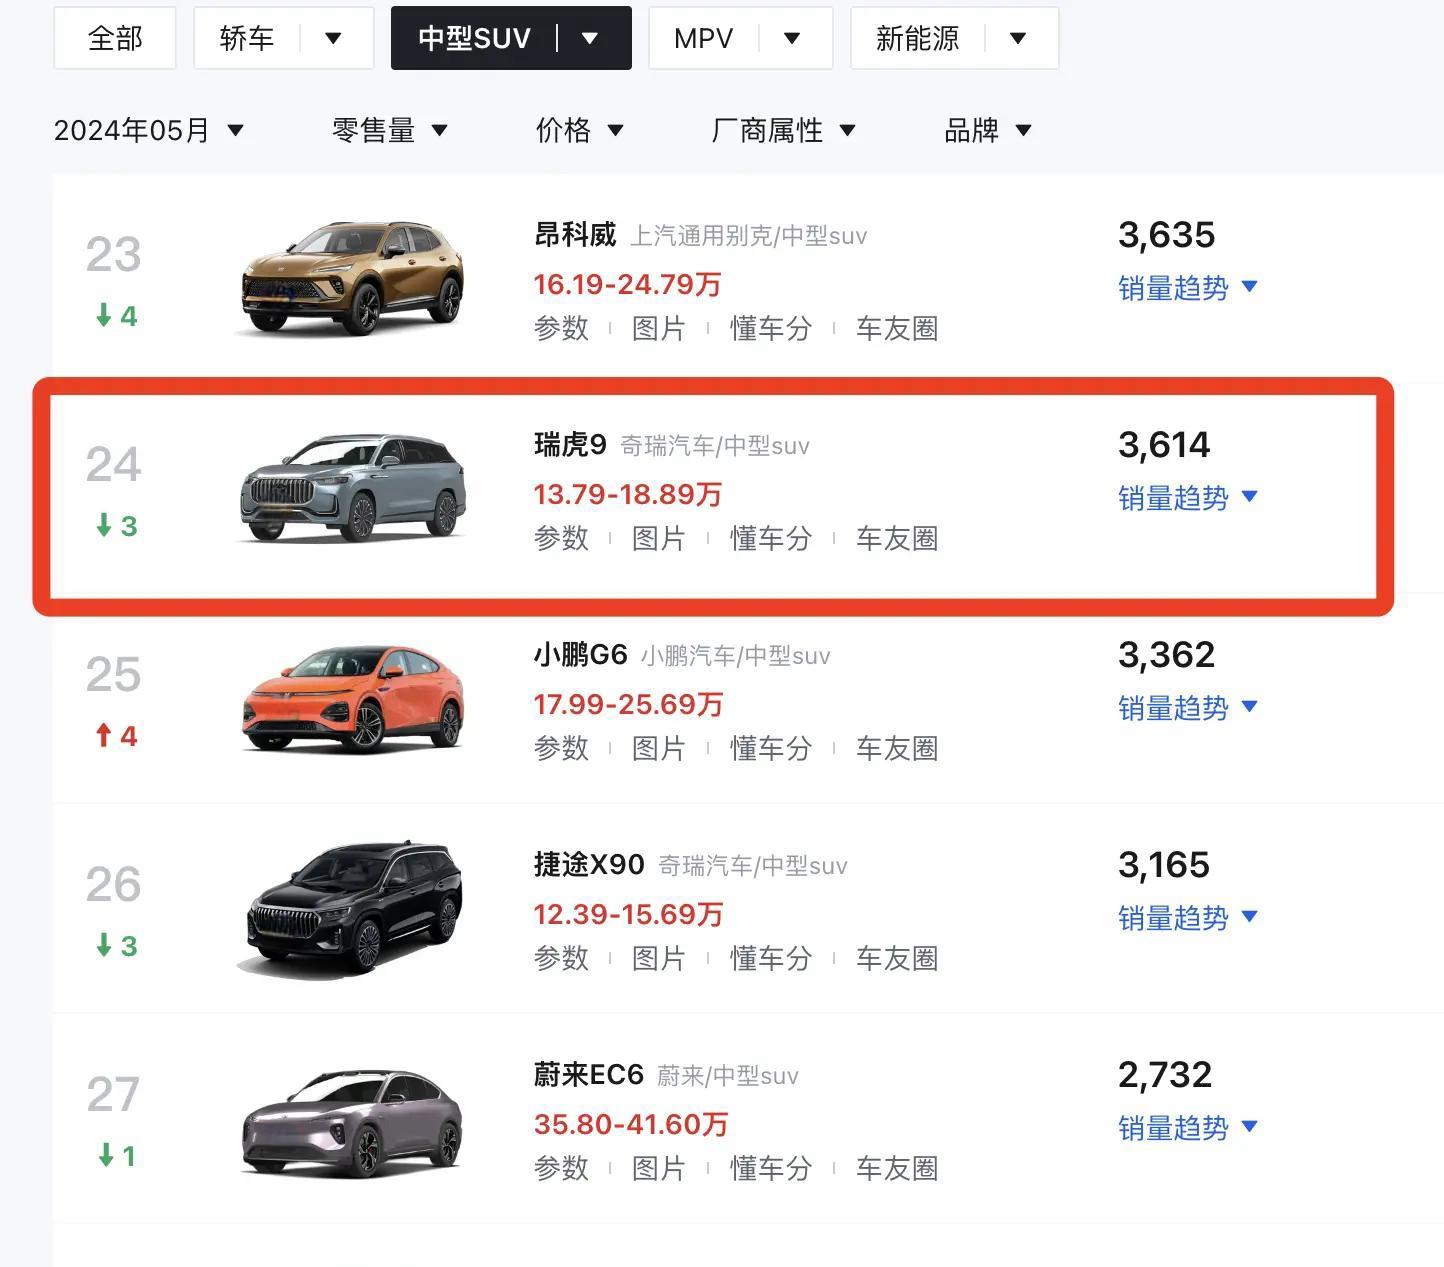
Task: Click 车友圈 link for 小鹏G6
Action: click(x=897, y=748)
